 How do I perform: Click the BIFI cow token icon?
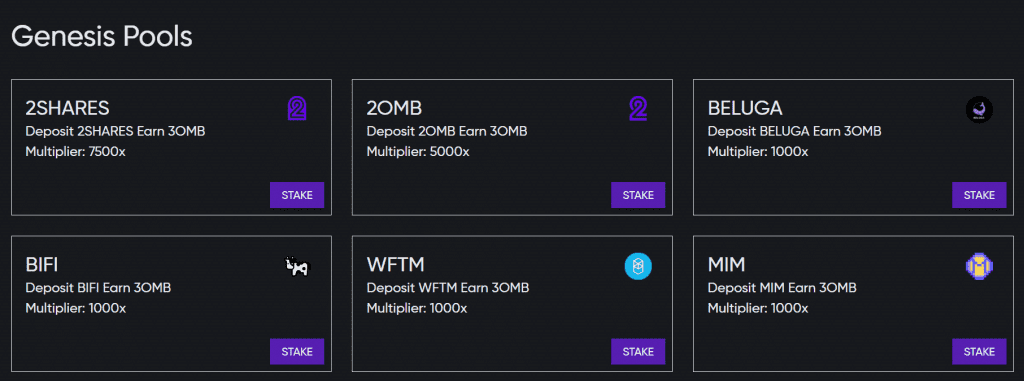[x=298, y=266]
